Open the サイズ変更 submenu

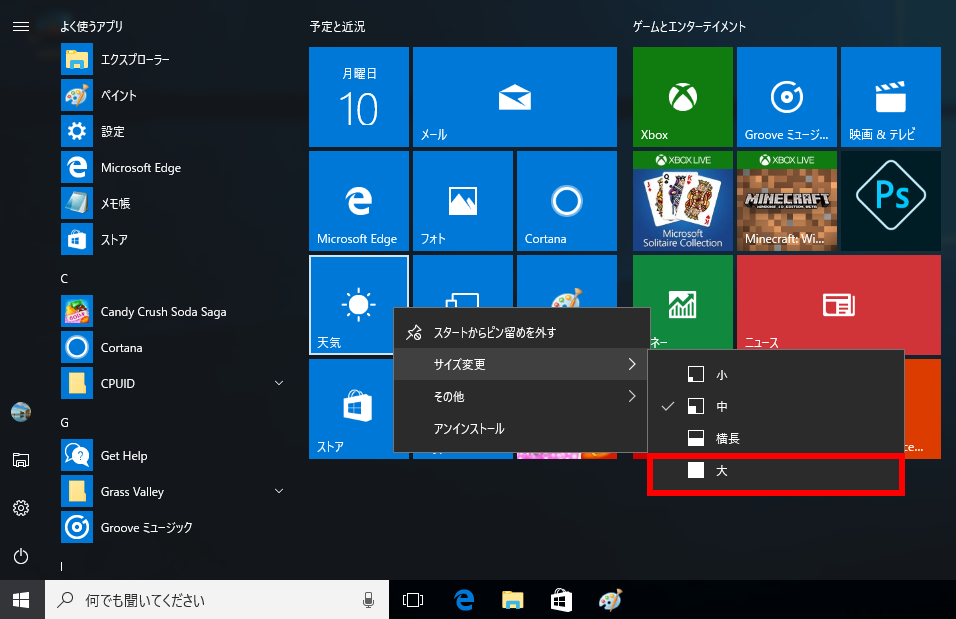pos(521,364)
